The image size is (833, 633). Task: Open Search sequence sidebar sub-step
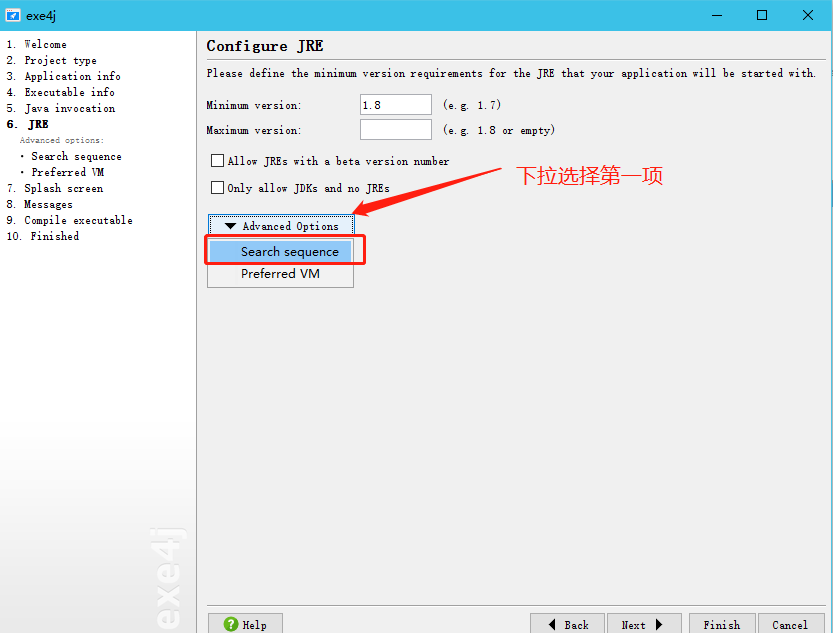(76, 156)
